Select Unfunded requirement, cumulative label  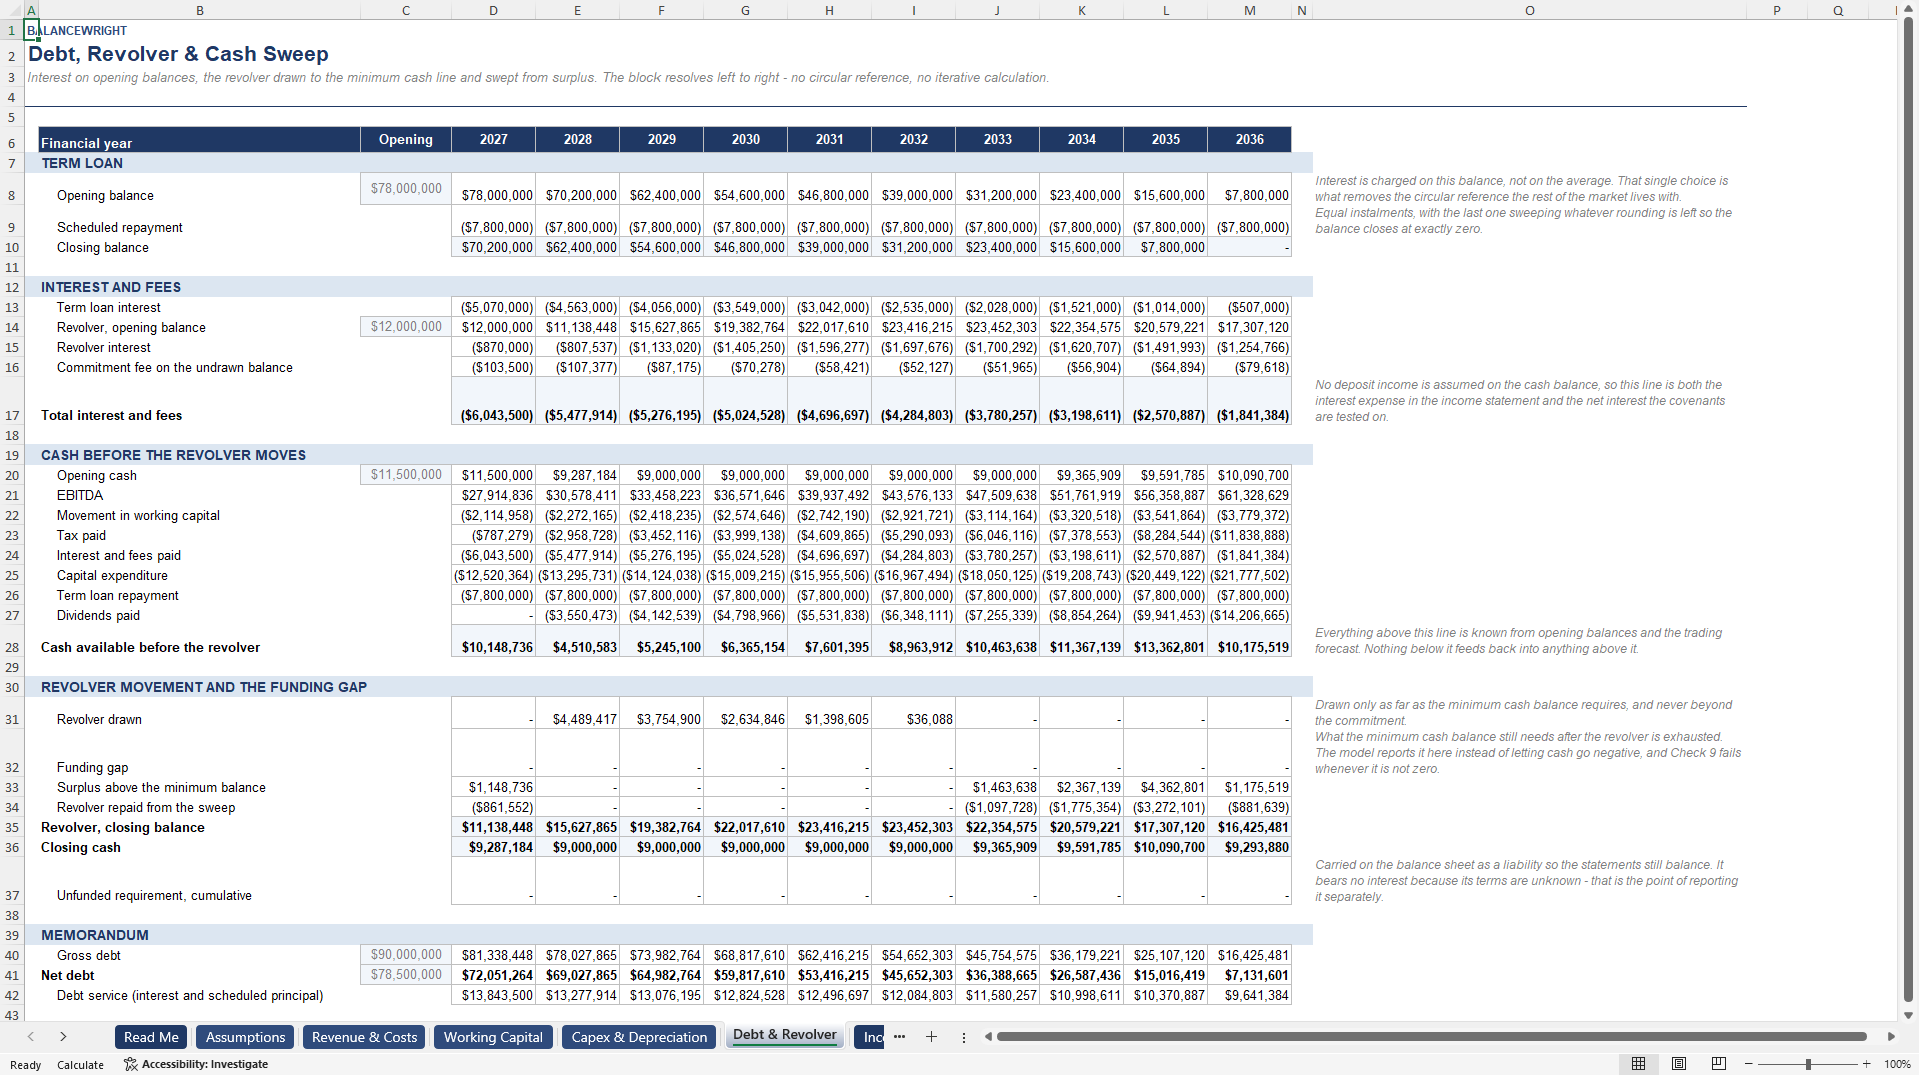tap(154, 895)
